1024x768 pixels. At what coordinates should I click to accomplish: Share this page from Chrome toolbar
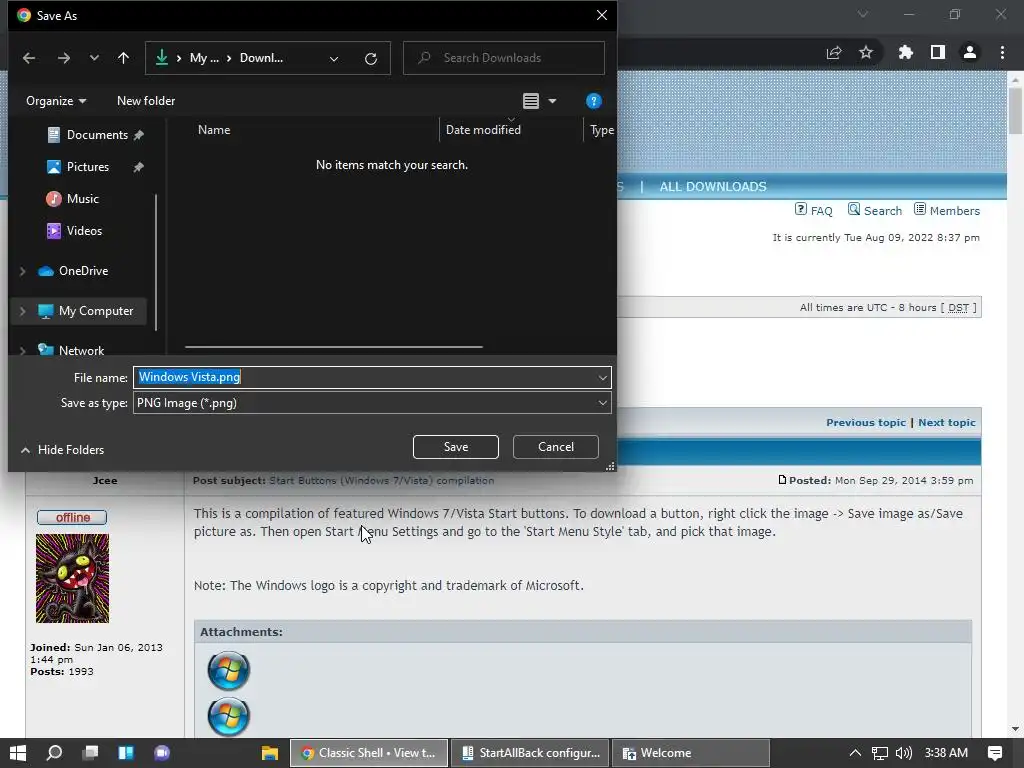pos(834,52)
